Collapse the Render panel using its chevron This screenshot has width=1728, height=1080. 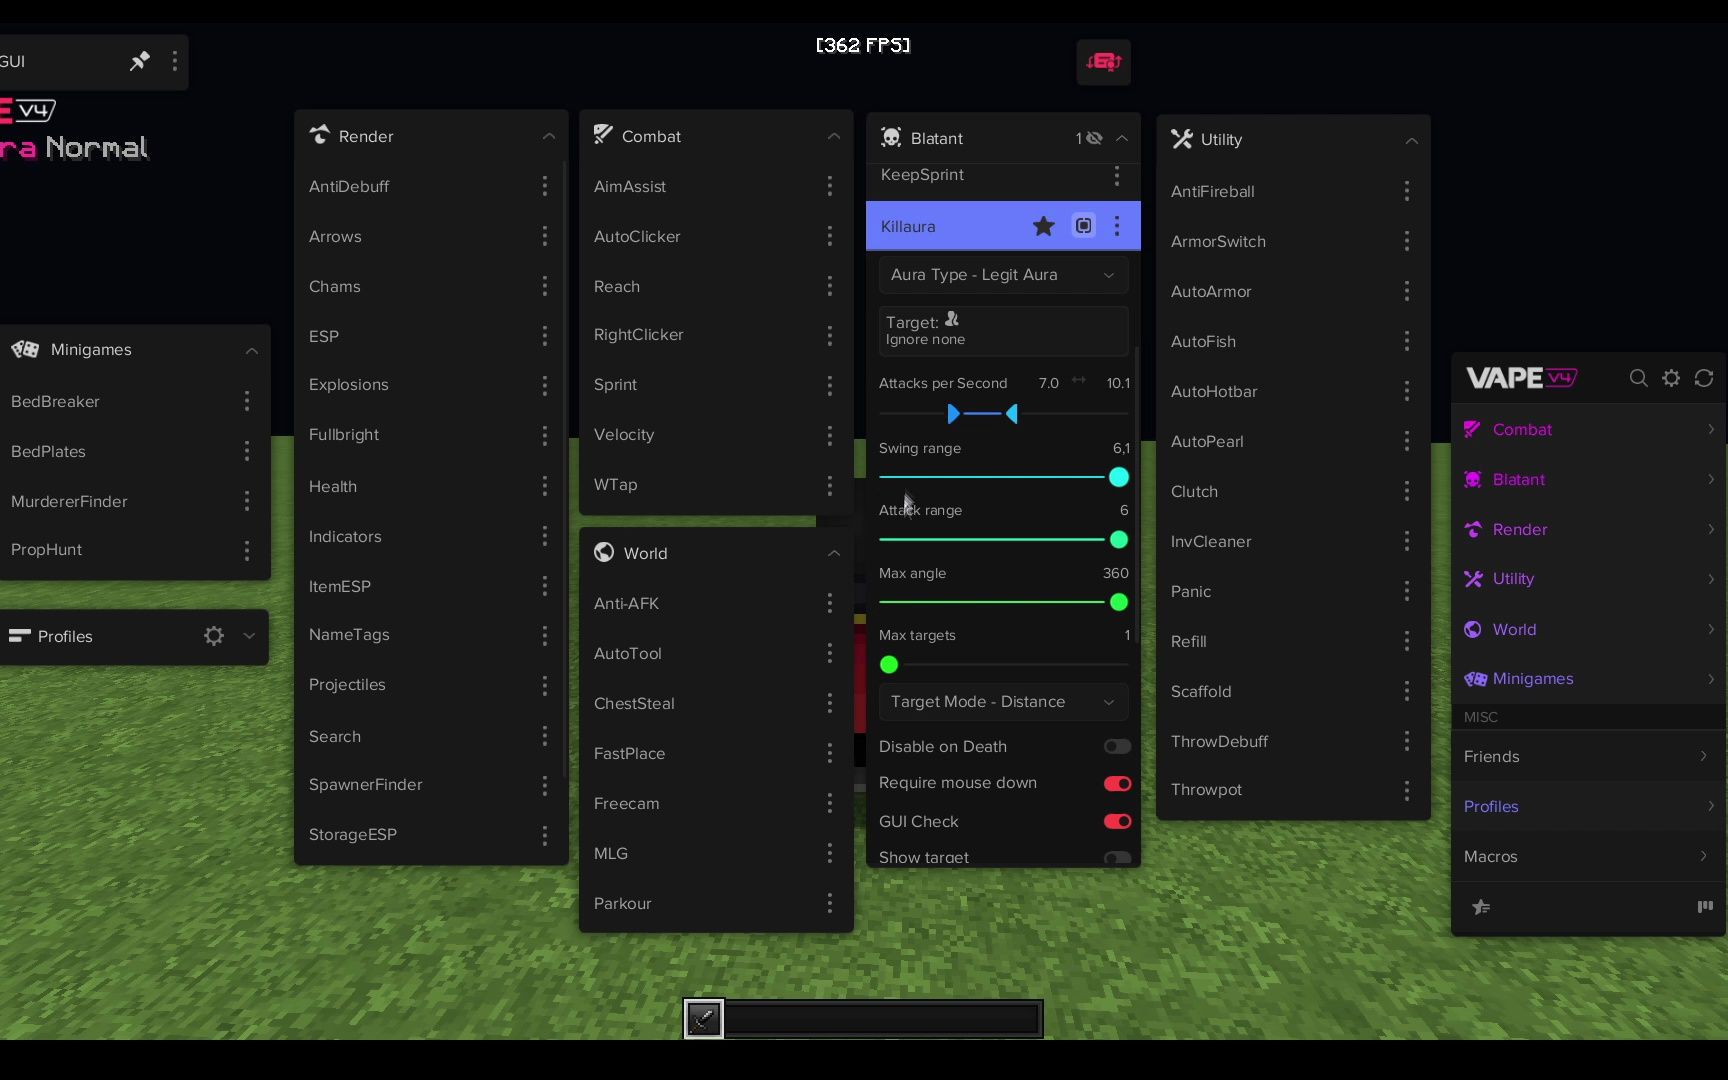pyautogui.click(x=549, y=136)
